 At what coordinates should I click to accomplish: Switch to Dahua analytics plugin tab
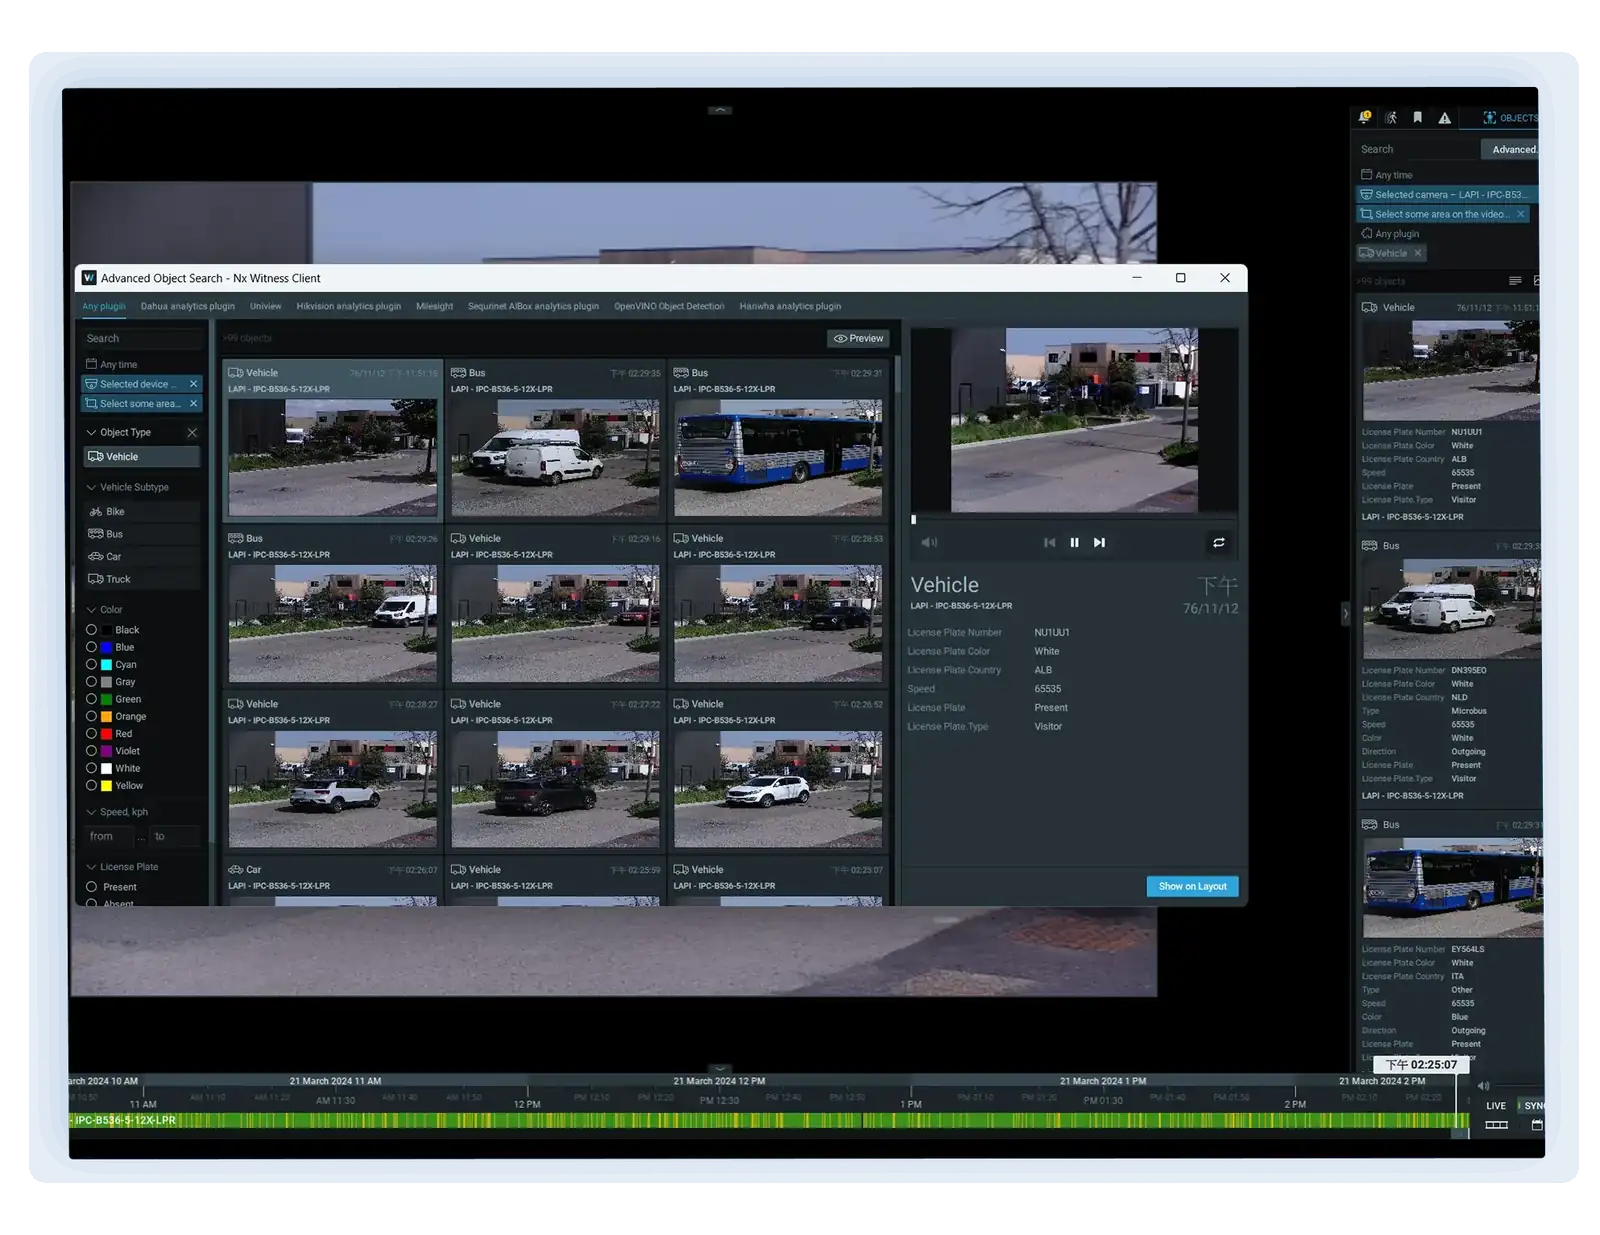188,306
